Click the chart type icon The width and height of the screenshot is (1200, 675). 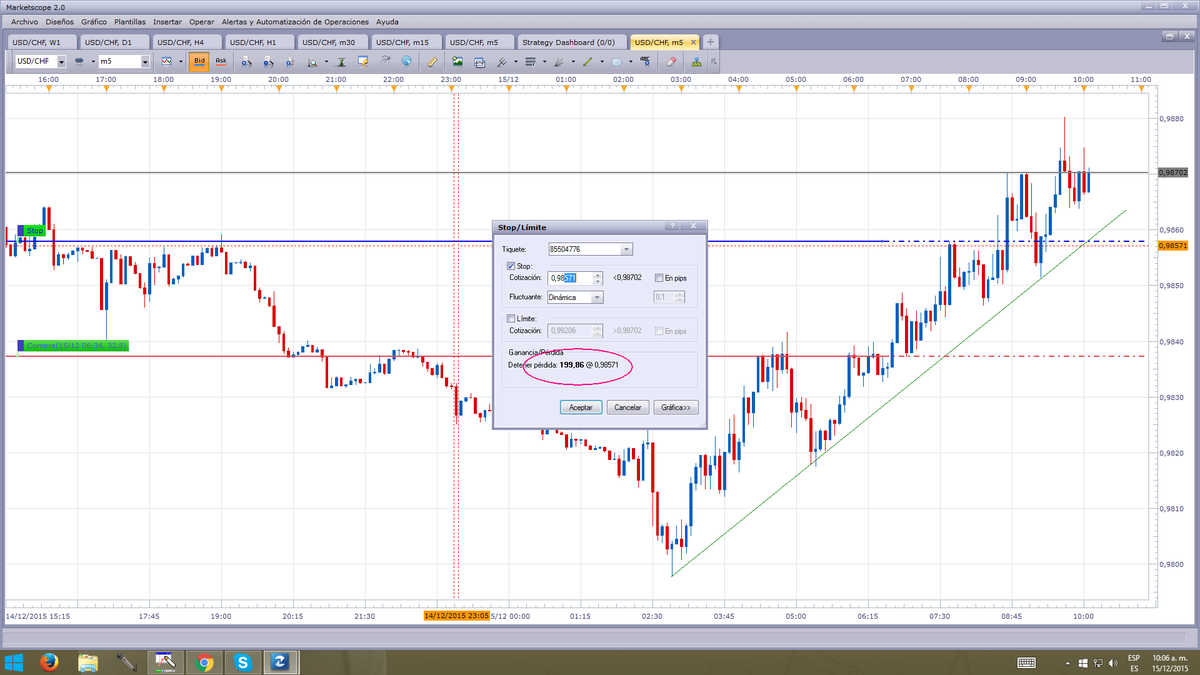[x=166, y=61]
